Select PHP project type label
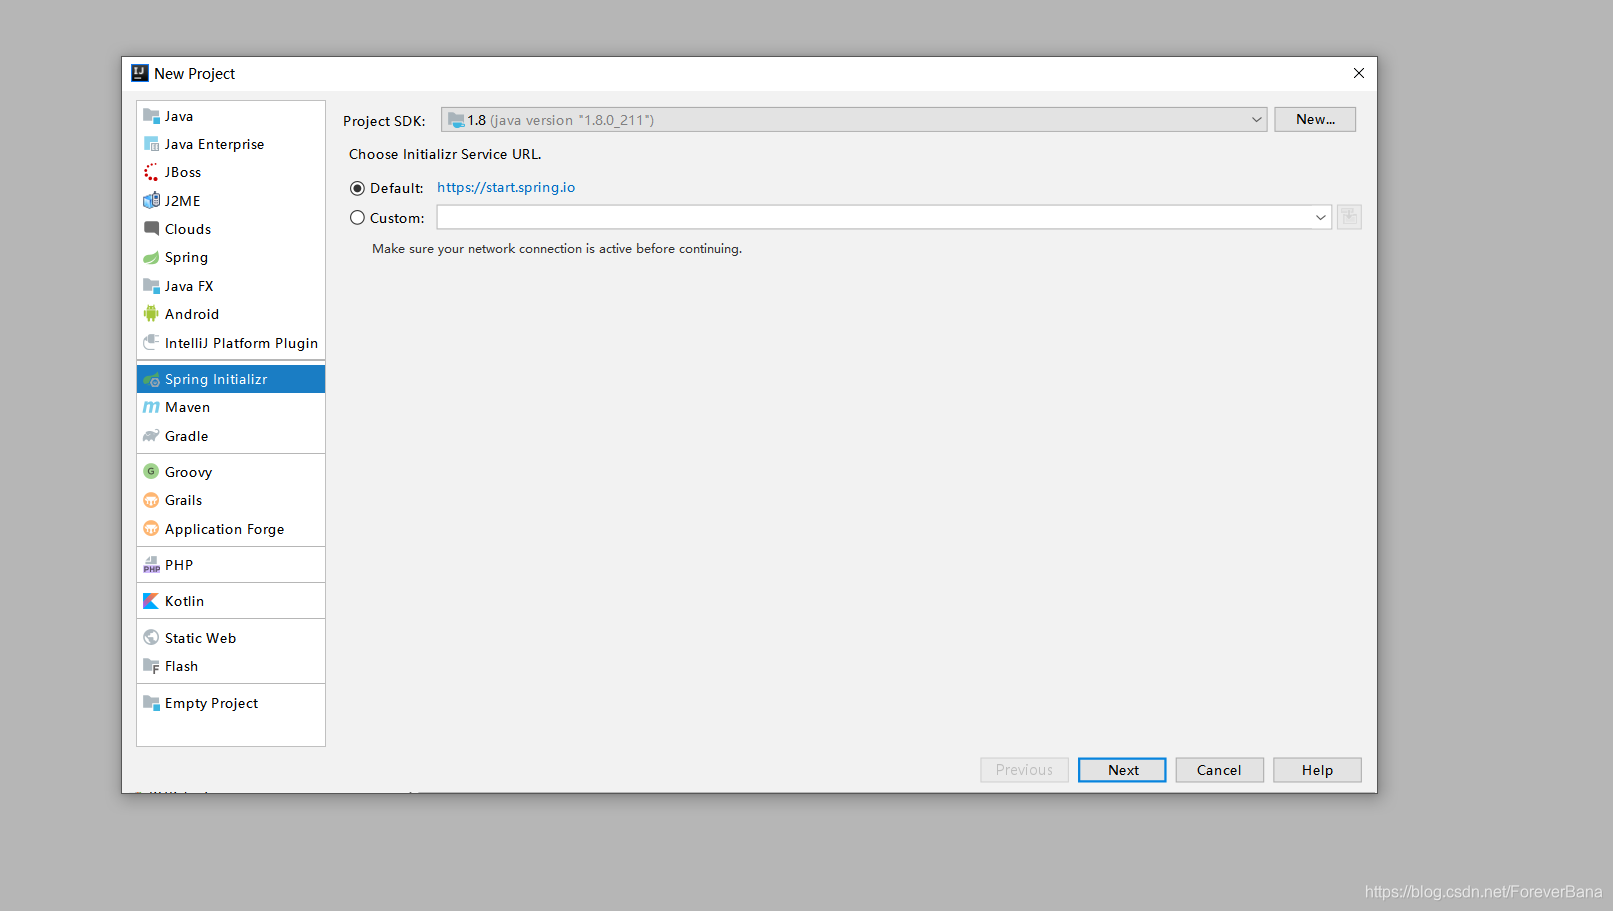The width and height of the screenshot is (1613, 911). click(179, 565)
